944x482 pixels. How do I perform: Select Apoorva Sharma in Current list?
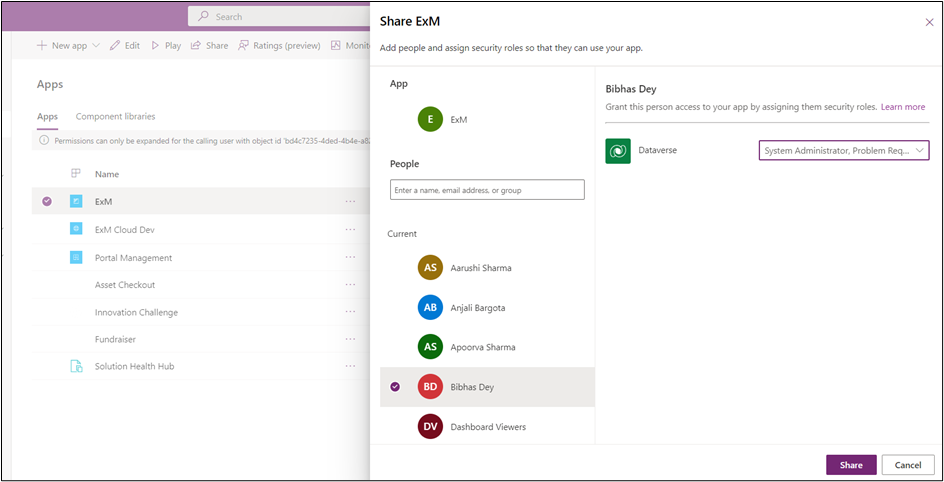tap(487, 347)
